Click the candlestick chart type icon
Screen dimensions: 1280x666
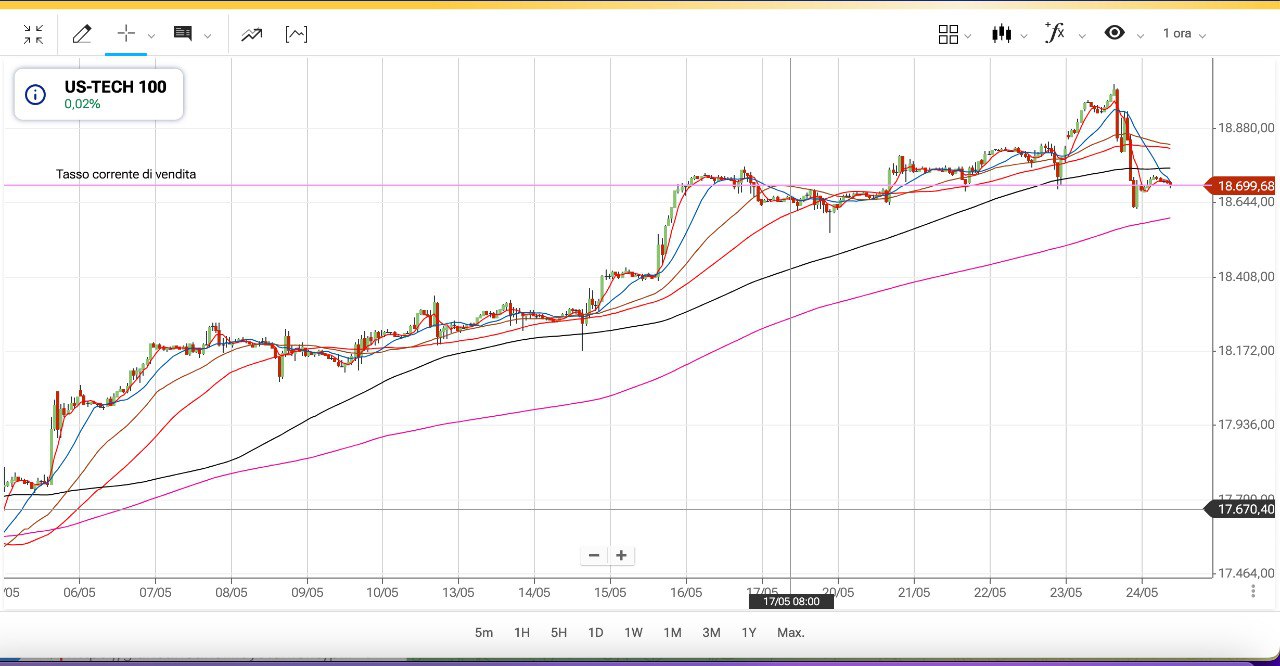point(1001,35)
